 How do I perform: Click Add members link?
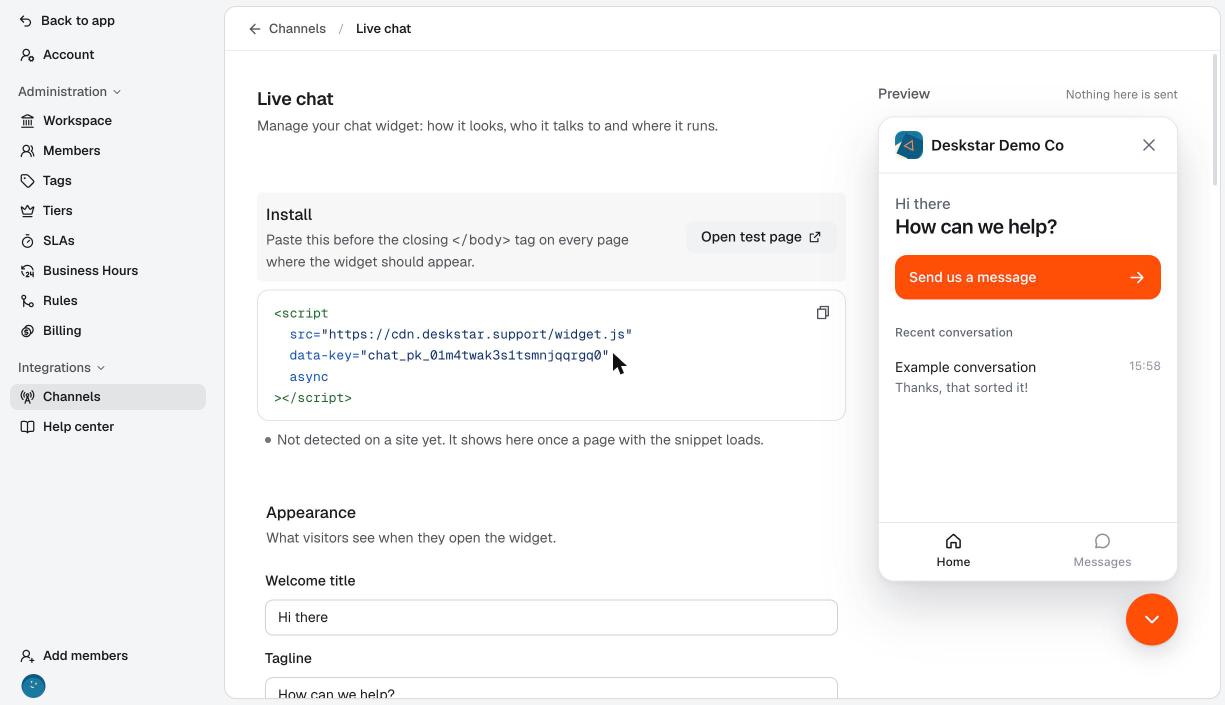(x=85, y=656)
